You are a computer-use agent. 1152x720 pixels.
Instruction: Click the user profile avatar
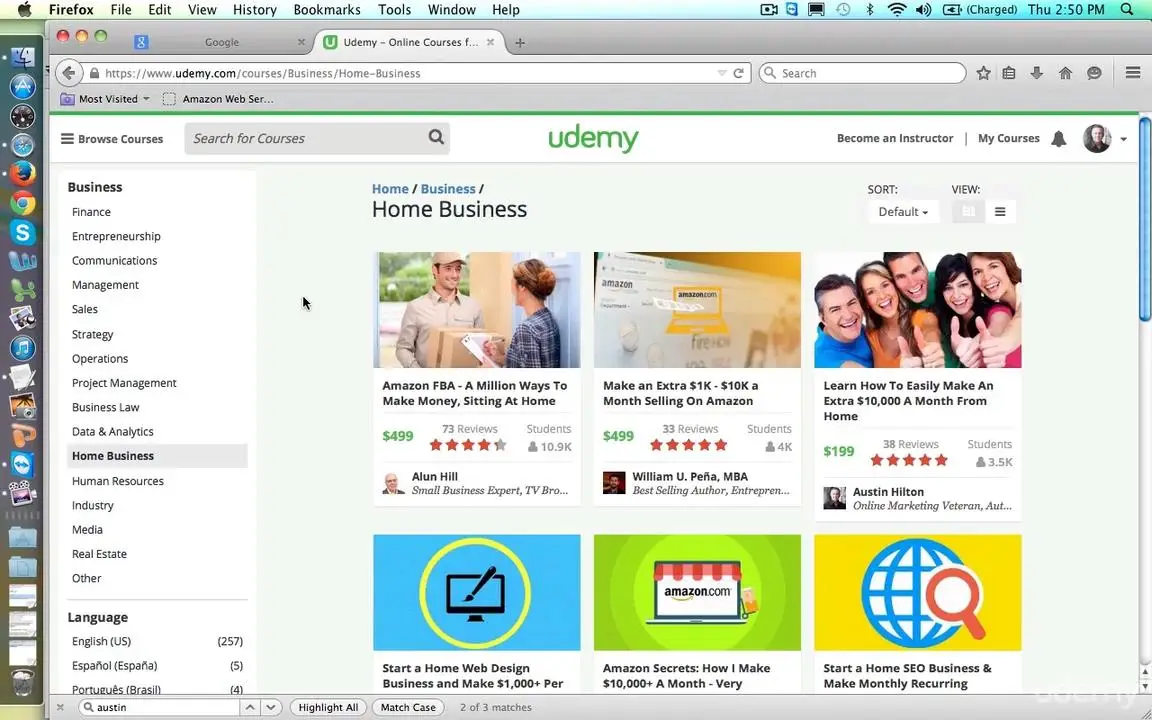[x=1097, y=138]
